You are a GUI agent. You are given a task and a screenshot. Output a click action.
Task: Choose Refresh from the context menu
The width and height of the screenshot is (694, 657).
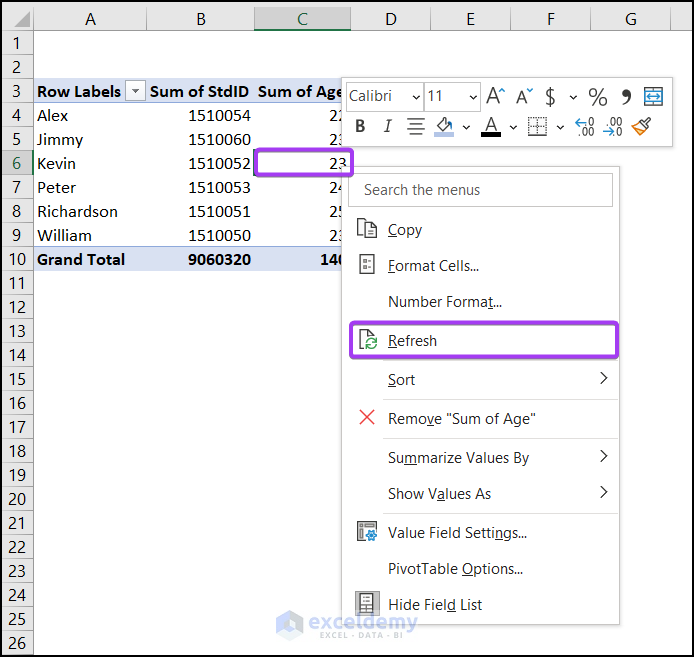pos(412,341)
